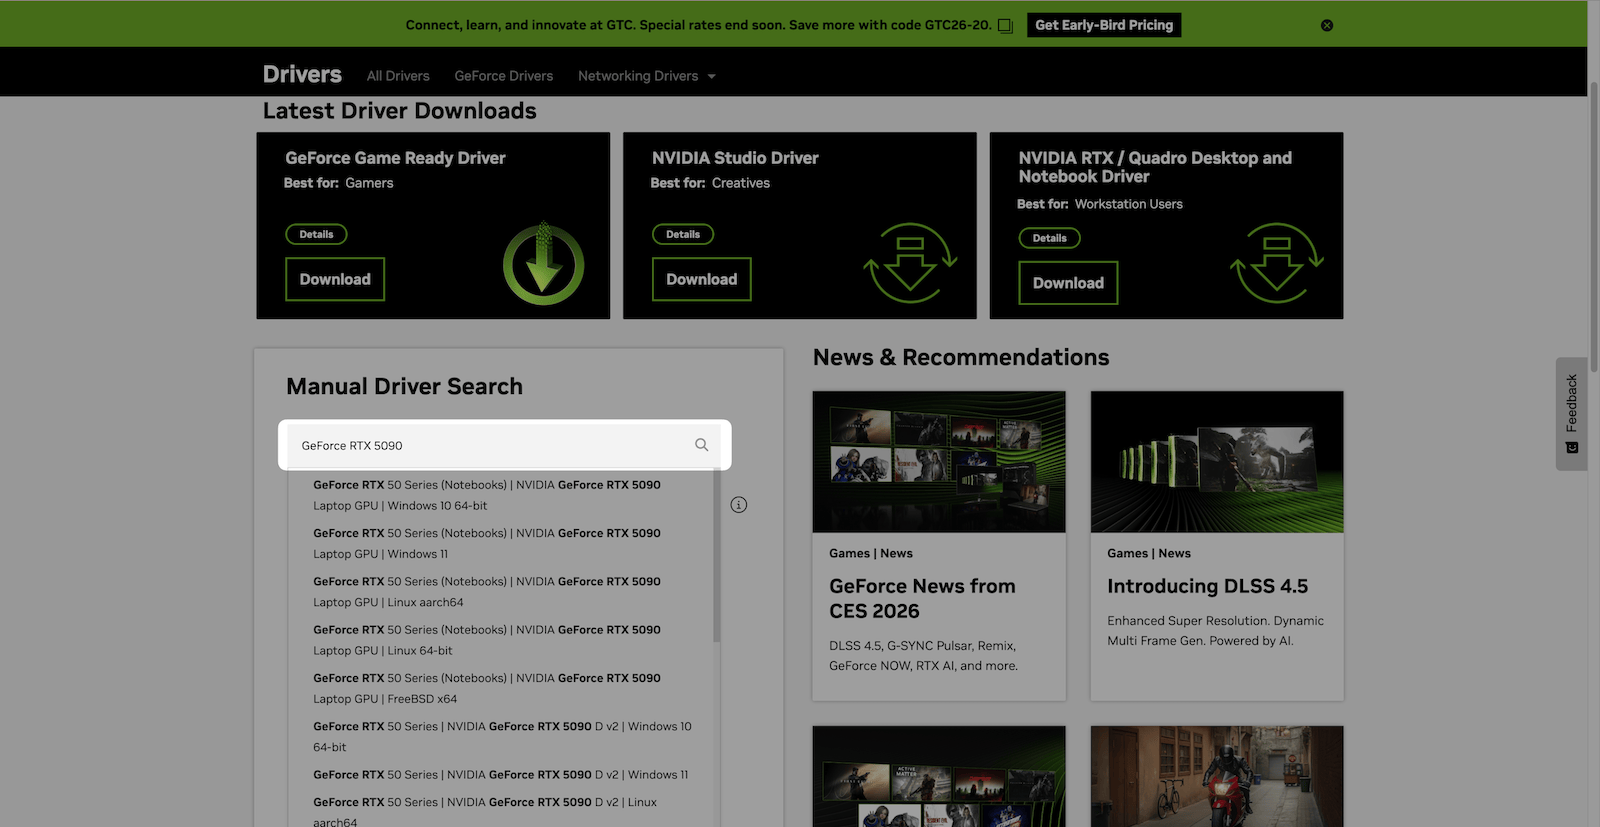Viewport: 1600px width, 827px height.
Task: Click the RTX / Quadro download outline icon
Action: 1277,263
